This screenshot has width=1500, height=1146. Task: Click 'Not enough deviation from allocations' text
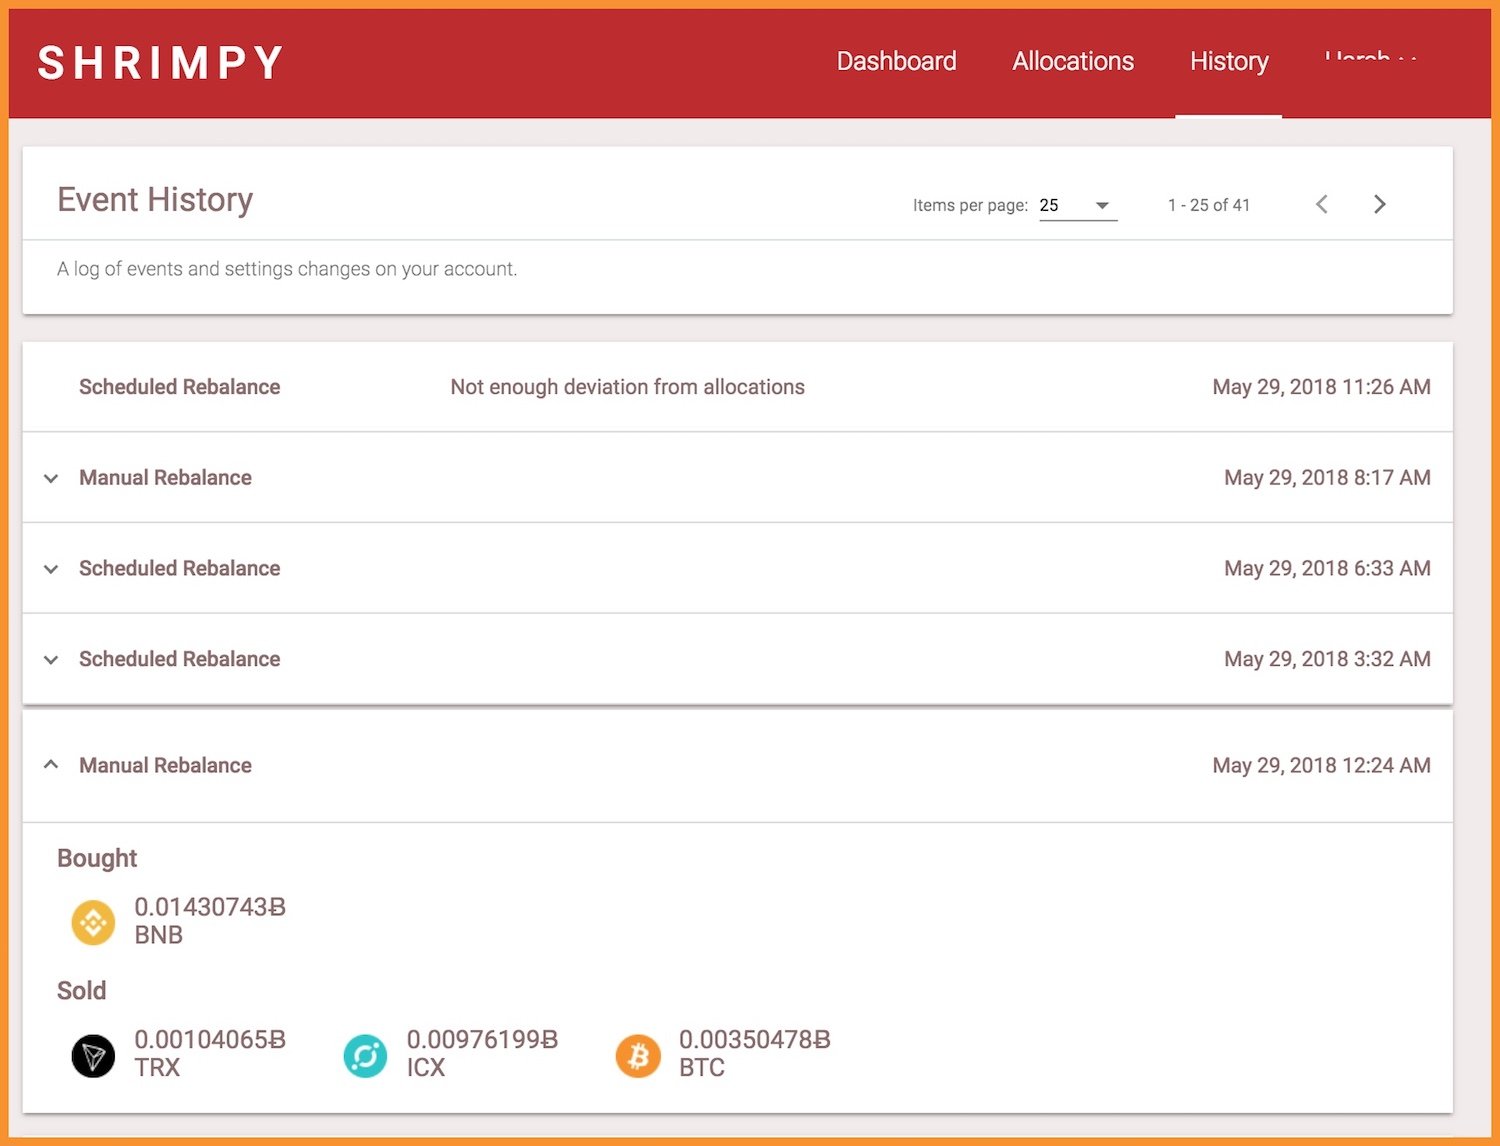(x=627, y=387)
